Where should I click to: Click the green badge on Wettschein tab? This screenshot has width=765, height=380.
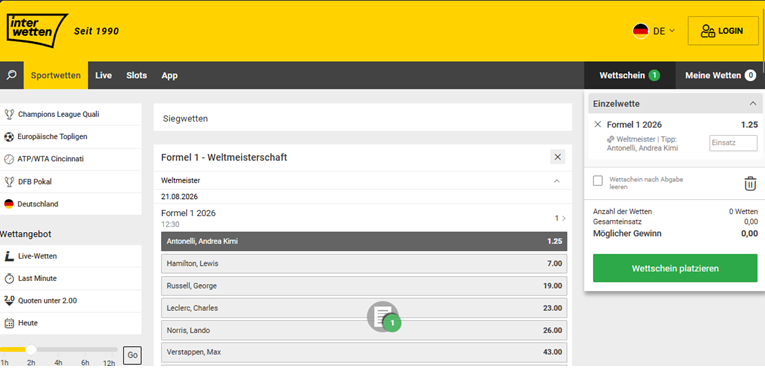point(654,75)
